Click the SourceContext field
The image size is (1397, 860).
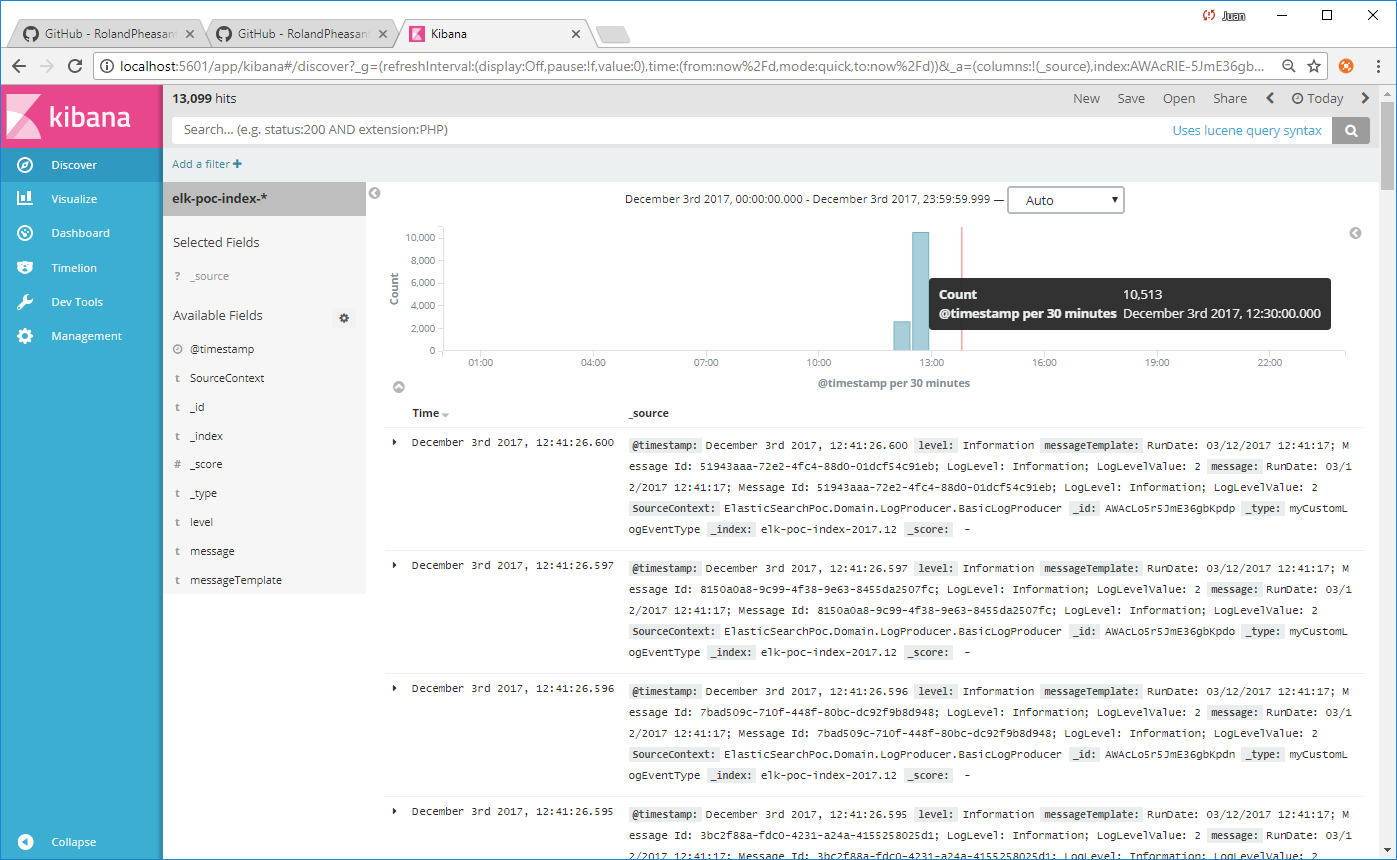pos(227,378)
